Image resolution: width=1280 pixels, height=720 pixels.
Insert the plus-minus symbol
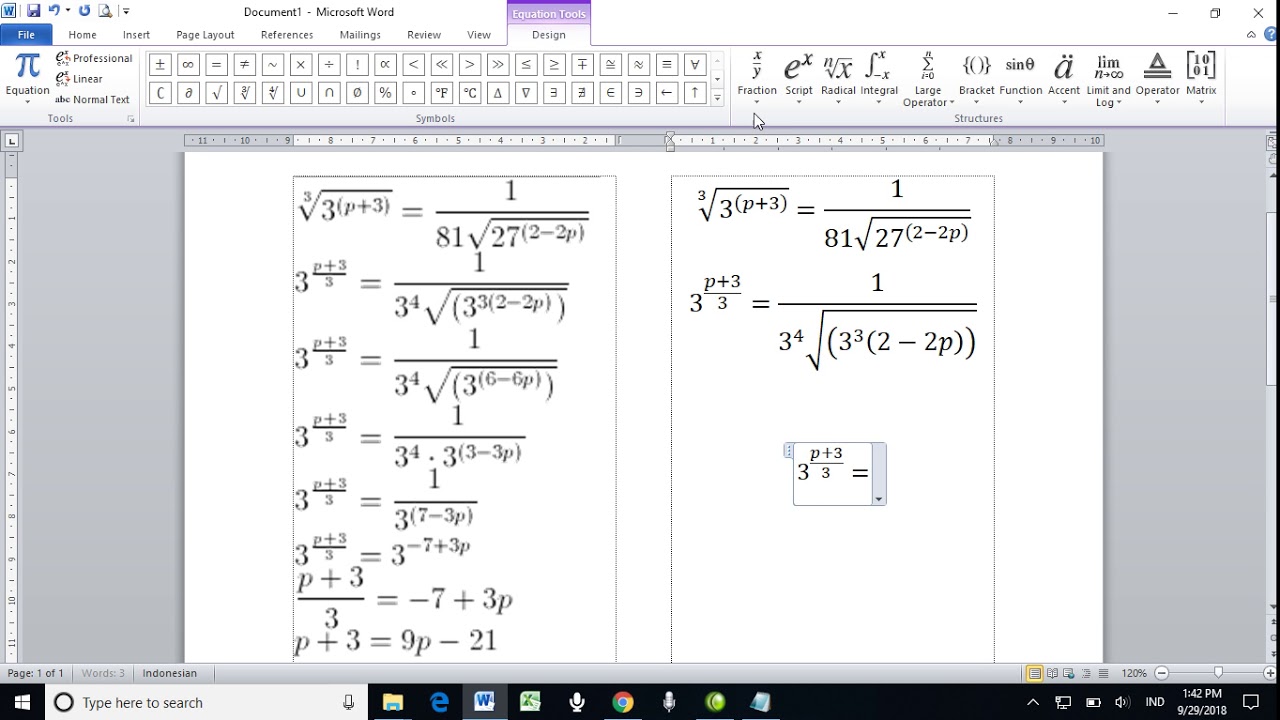pos(159,65)
